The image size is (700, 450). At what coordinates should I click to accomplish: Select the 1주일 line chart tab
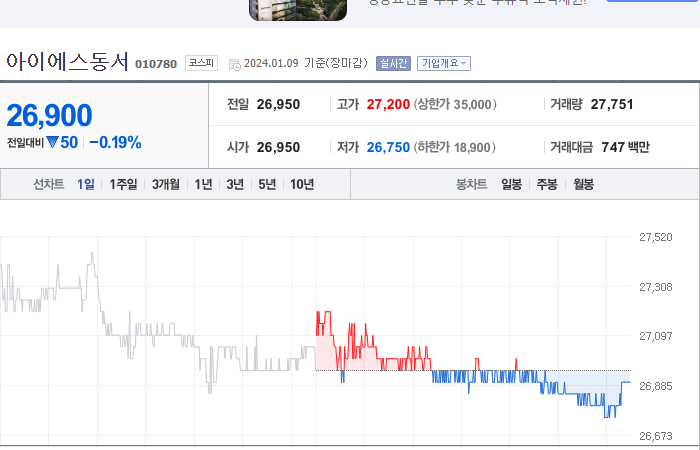coord(123,184)
